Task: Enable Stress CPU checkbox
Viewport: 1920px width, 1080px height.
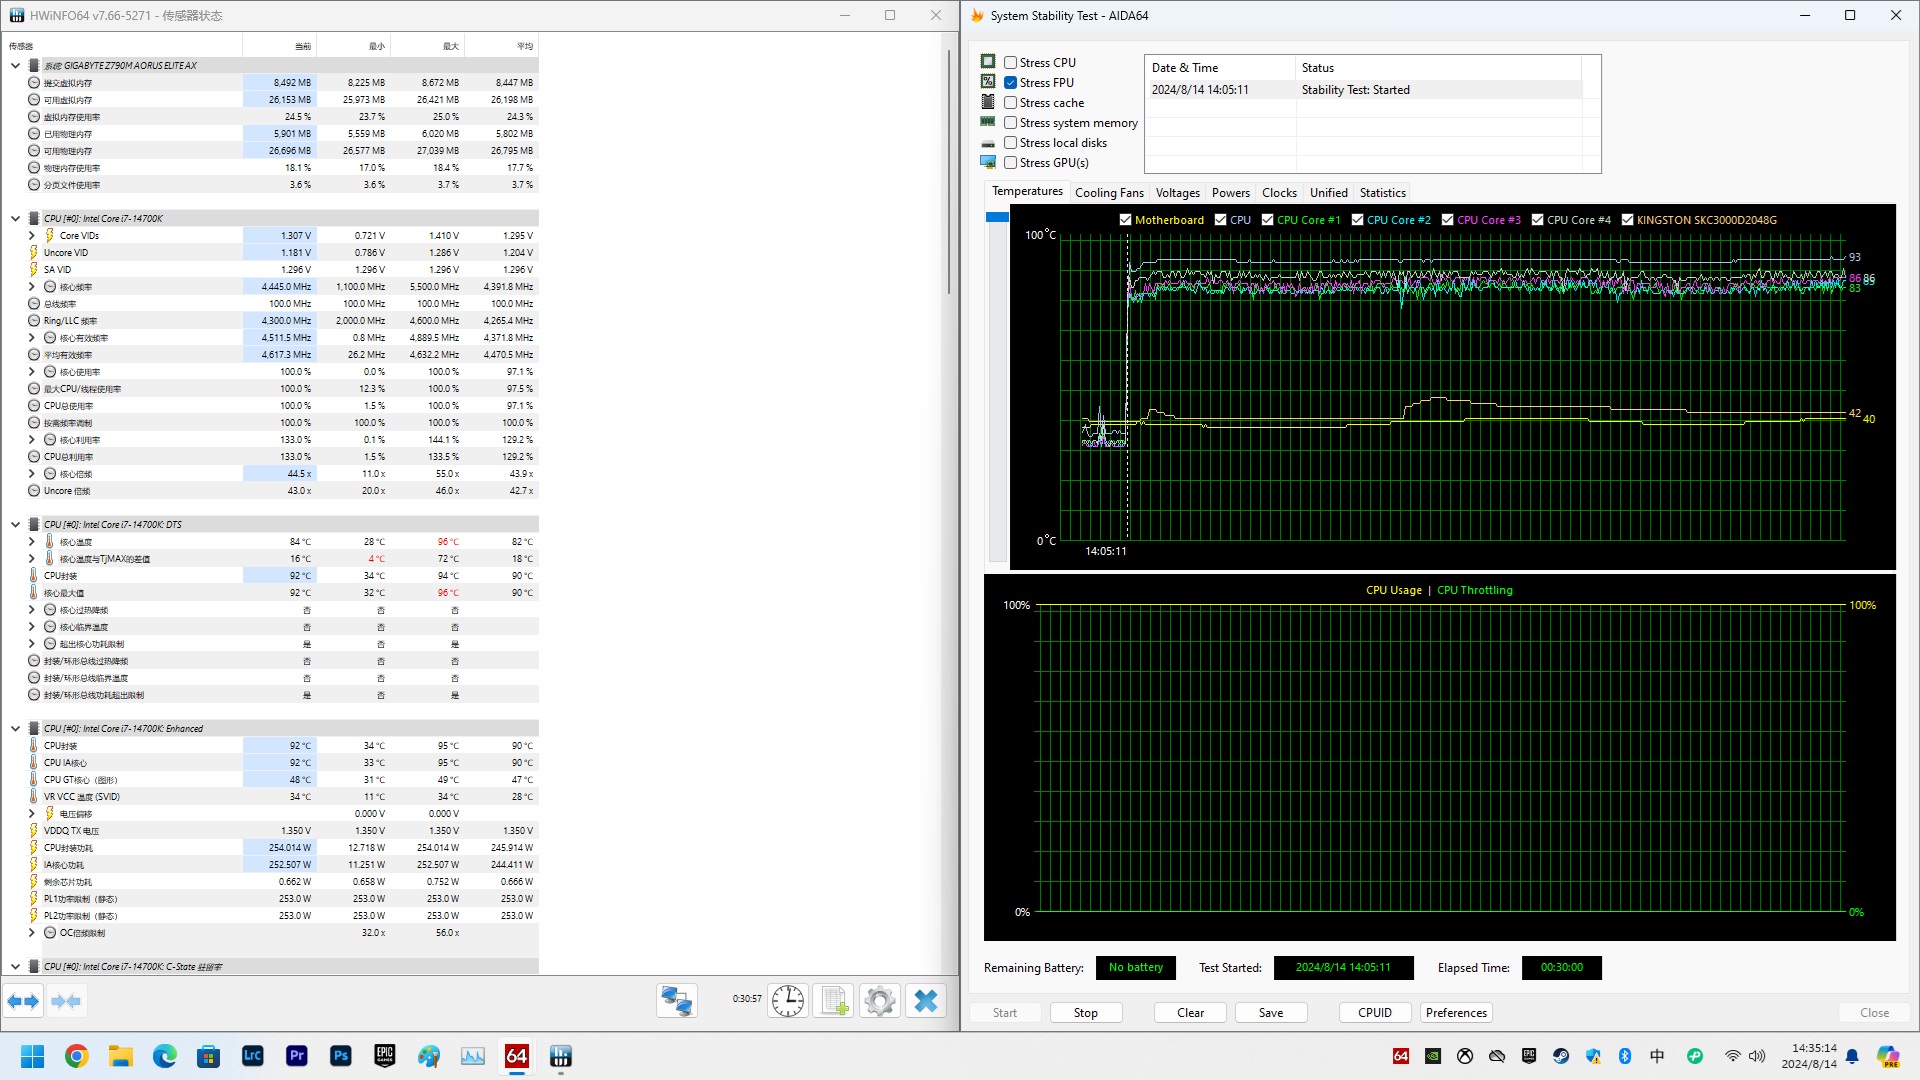Action: (1011, 62)
